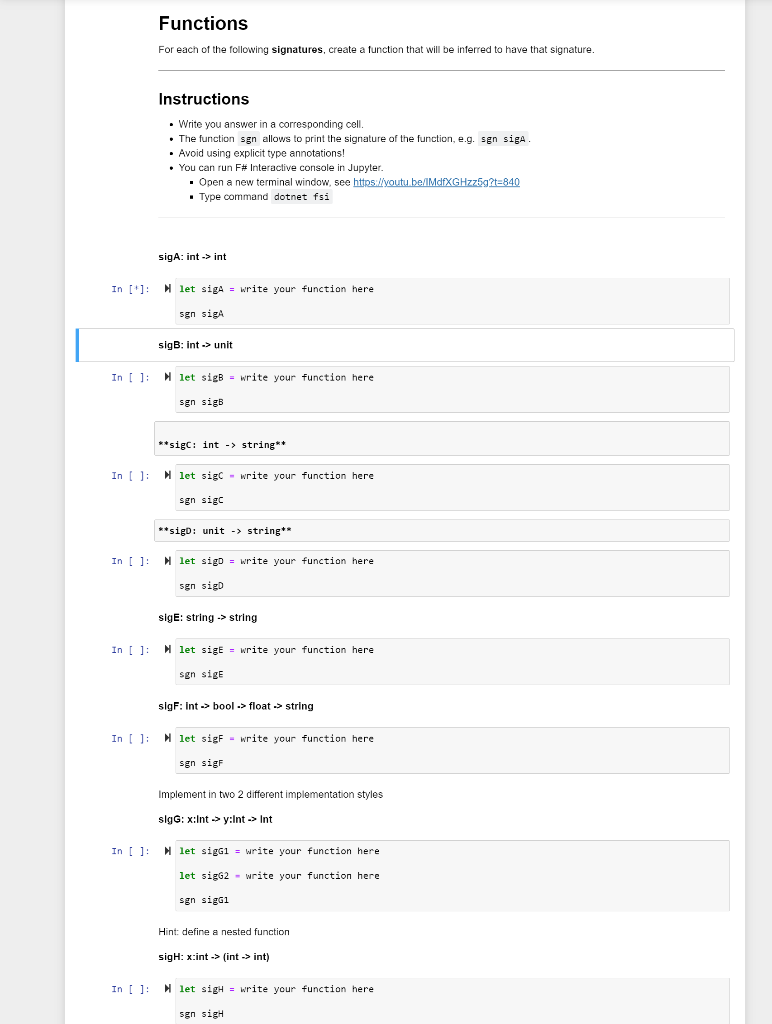The image size is (772, 1024).
Task: Run the sigF code cell
Action: click(166, 738)
